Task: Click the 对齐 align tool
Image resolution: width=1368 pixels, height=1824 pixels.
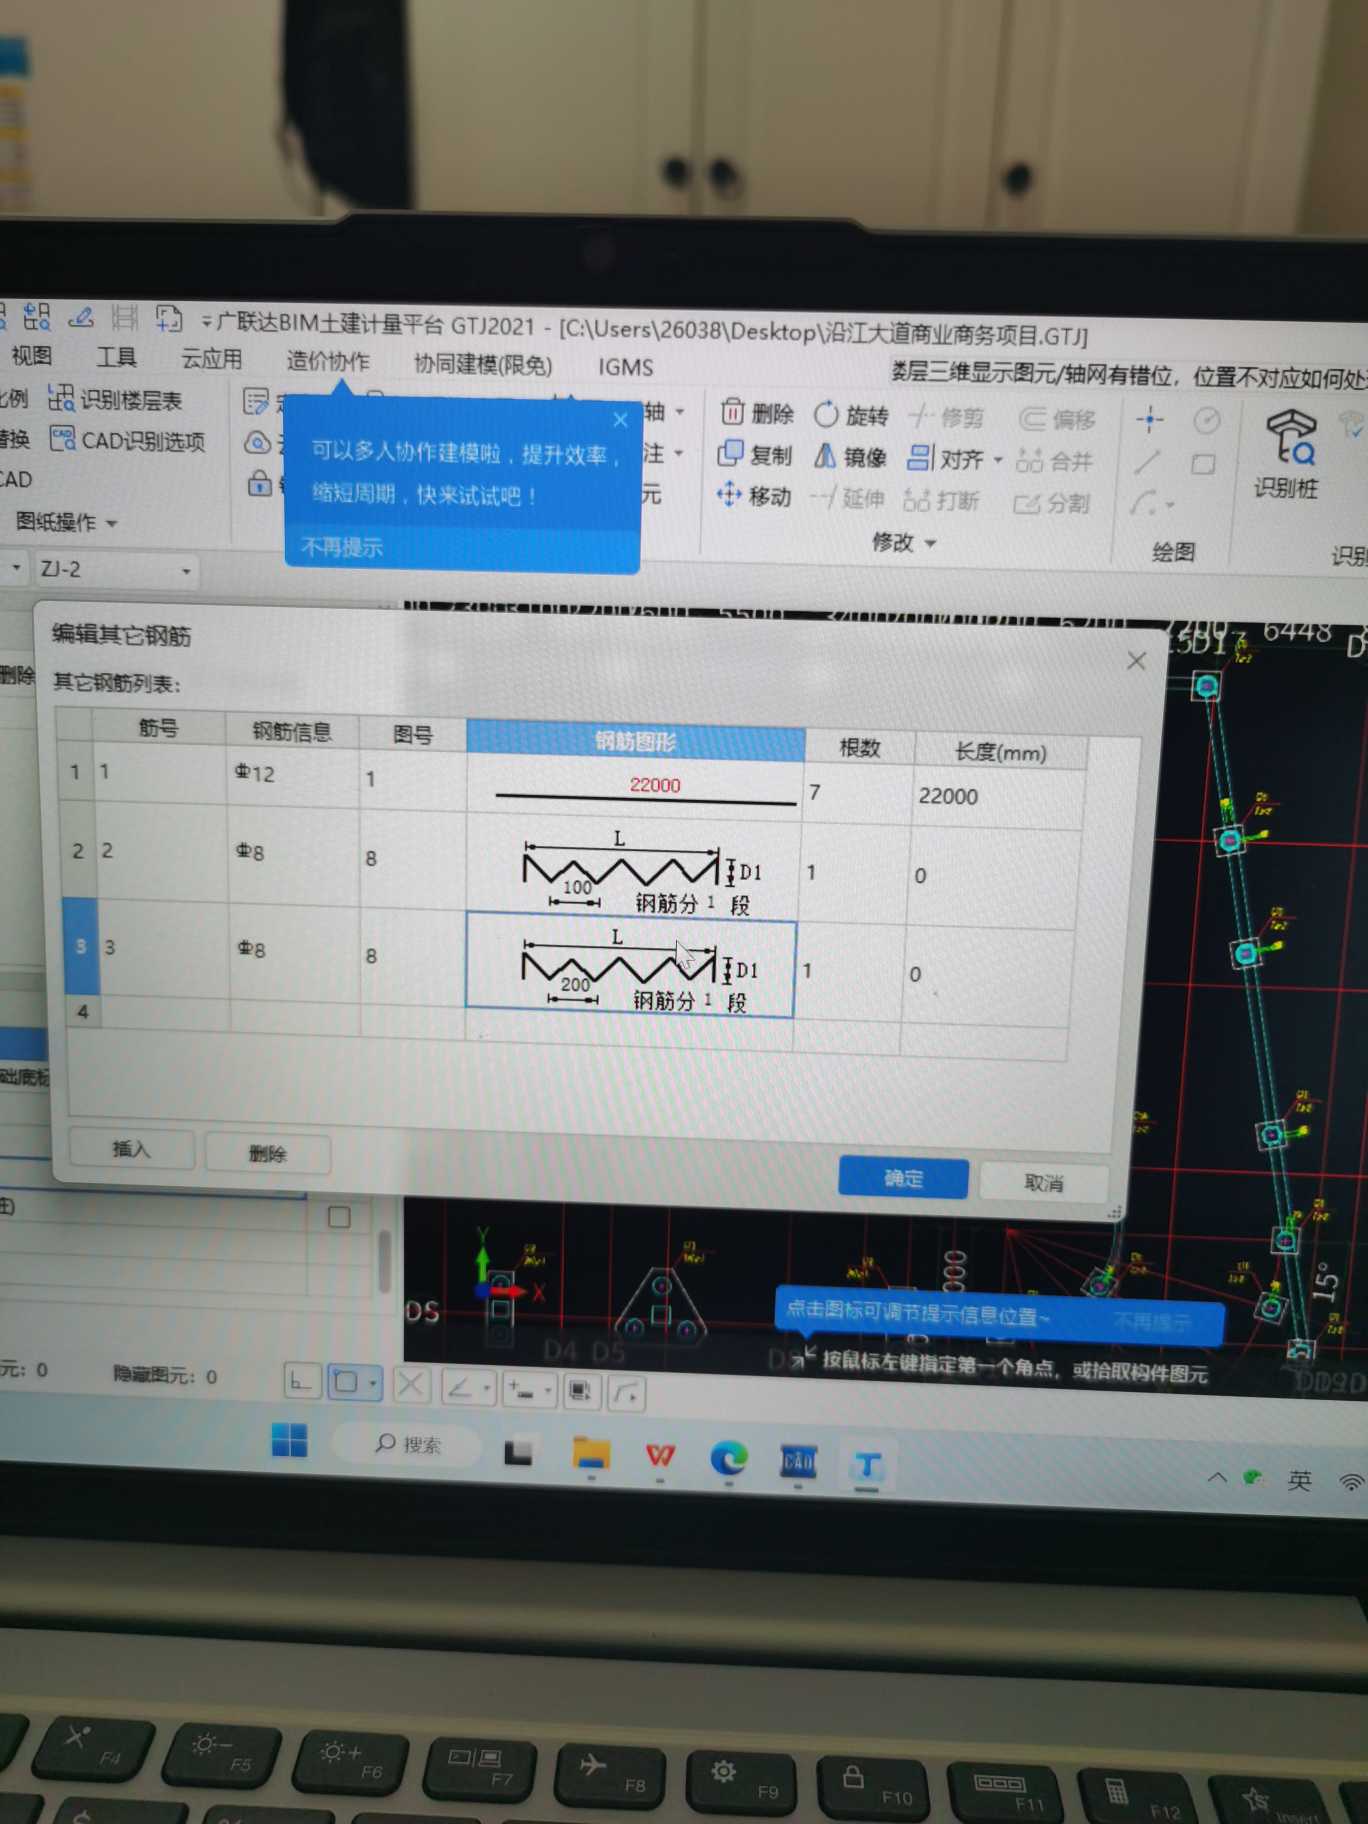Action: click(x=946, y=459)
